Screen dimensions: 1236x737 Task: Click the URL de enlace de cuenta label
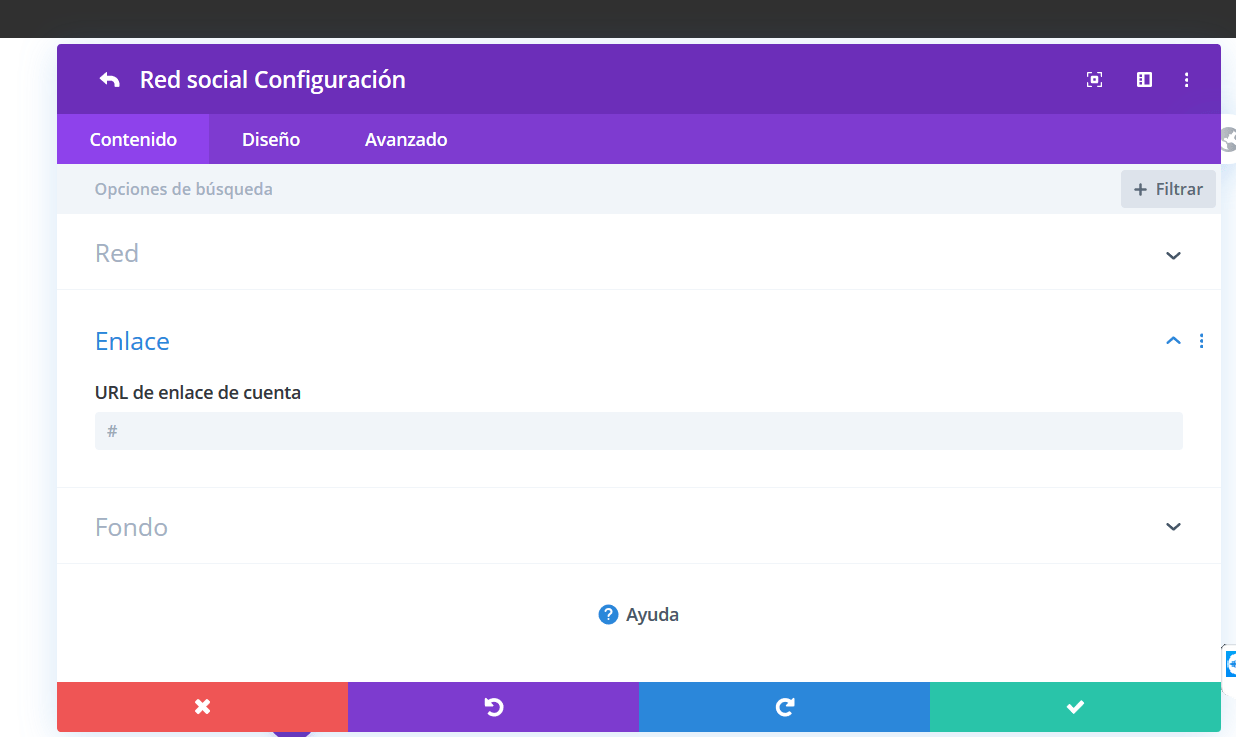tap(198, 393)
